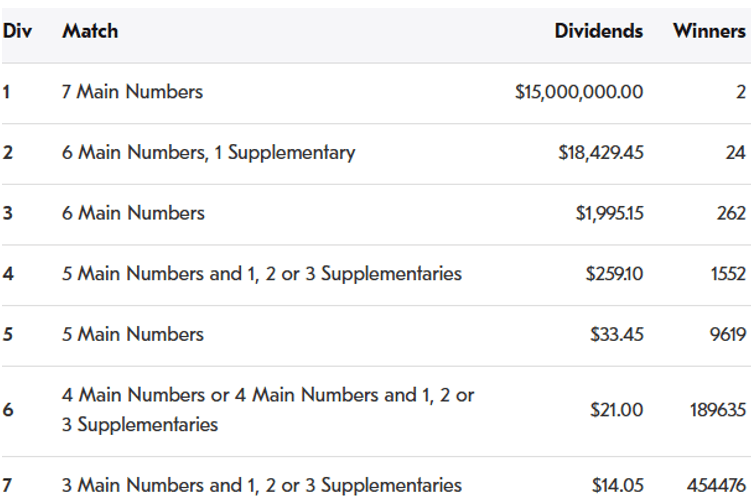The width and height of the screenshot is (751, 503).
Task: Click the $14.05 dividend for division 7
Action: (x=617, y=486)
